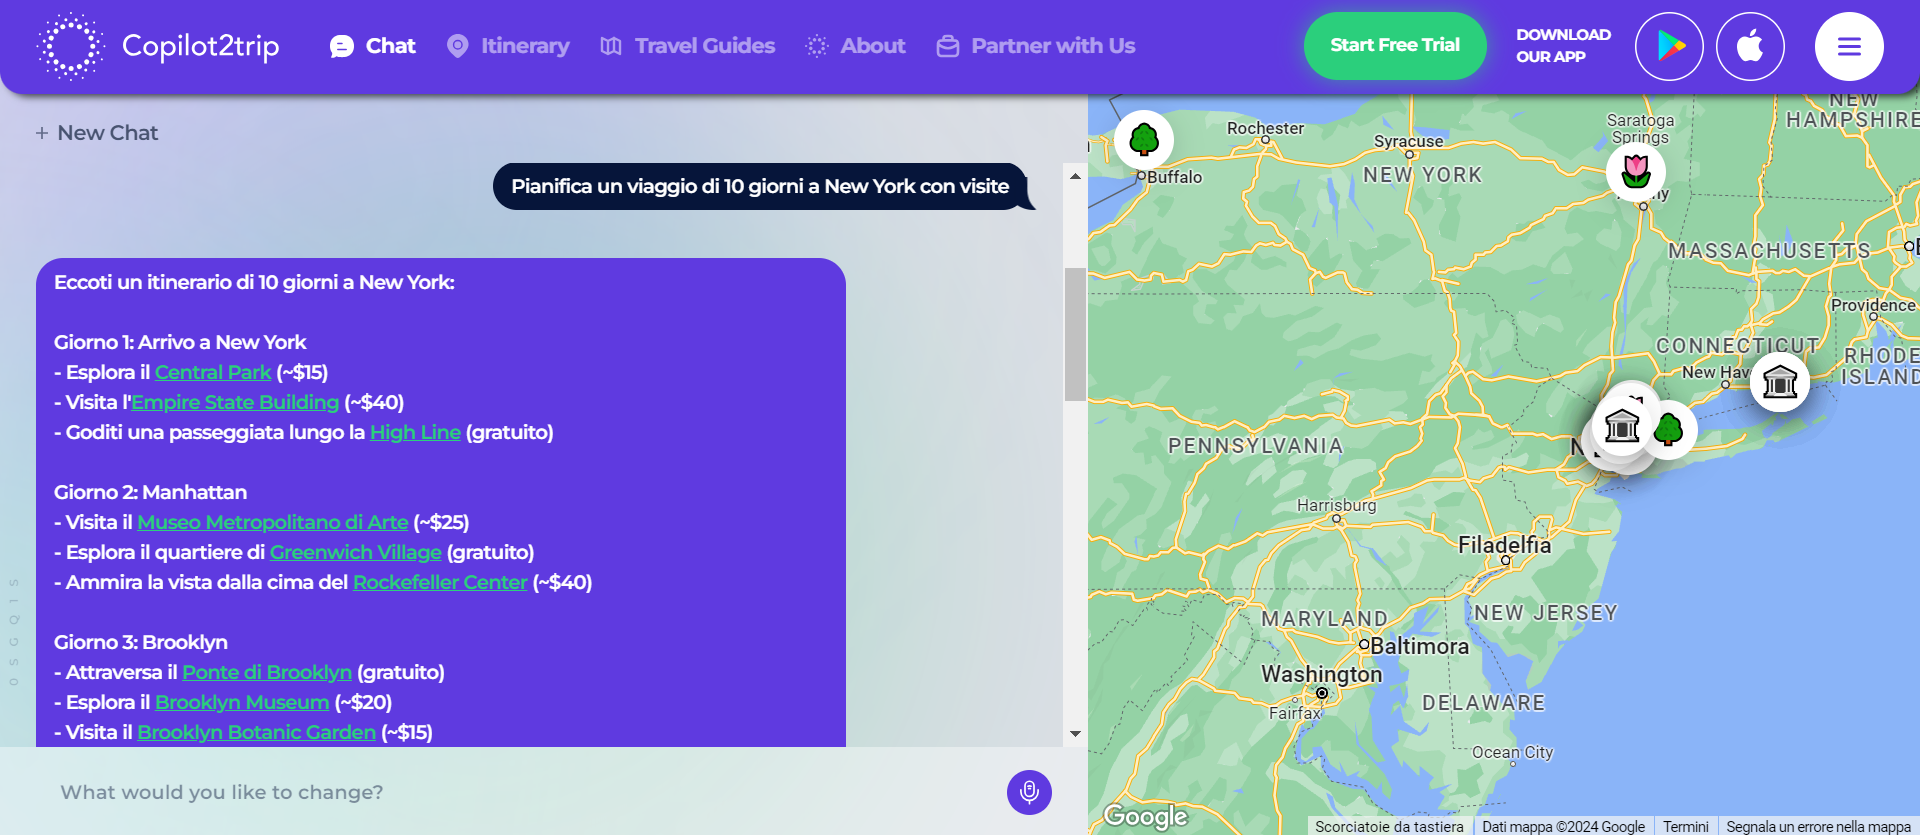This screenshot has height=835, width=1920.
Task: Open Central Park link
Action: [213, 372]
